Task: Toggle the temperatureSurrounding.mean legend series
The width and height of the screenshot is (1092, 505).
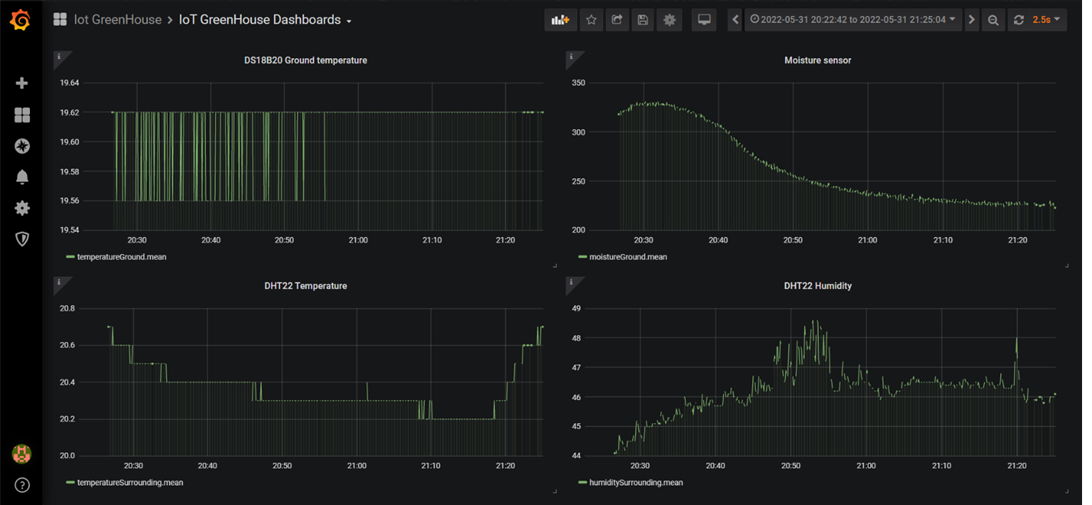Action: coord(130,482)
